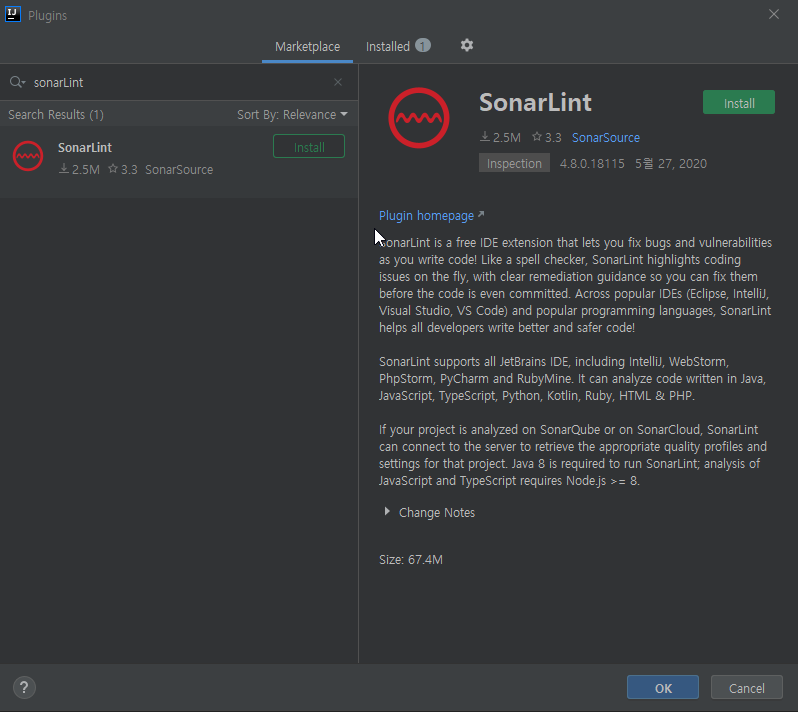This screenshot has width=798, height=712.
Task: Click the SonarLint logo in search results
Action: [x=28, y=156]
